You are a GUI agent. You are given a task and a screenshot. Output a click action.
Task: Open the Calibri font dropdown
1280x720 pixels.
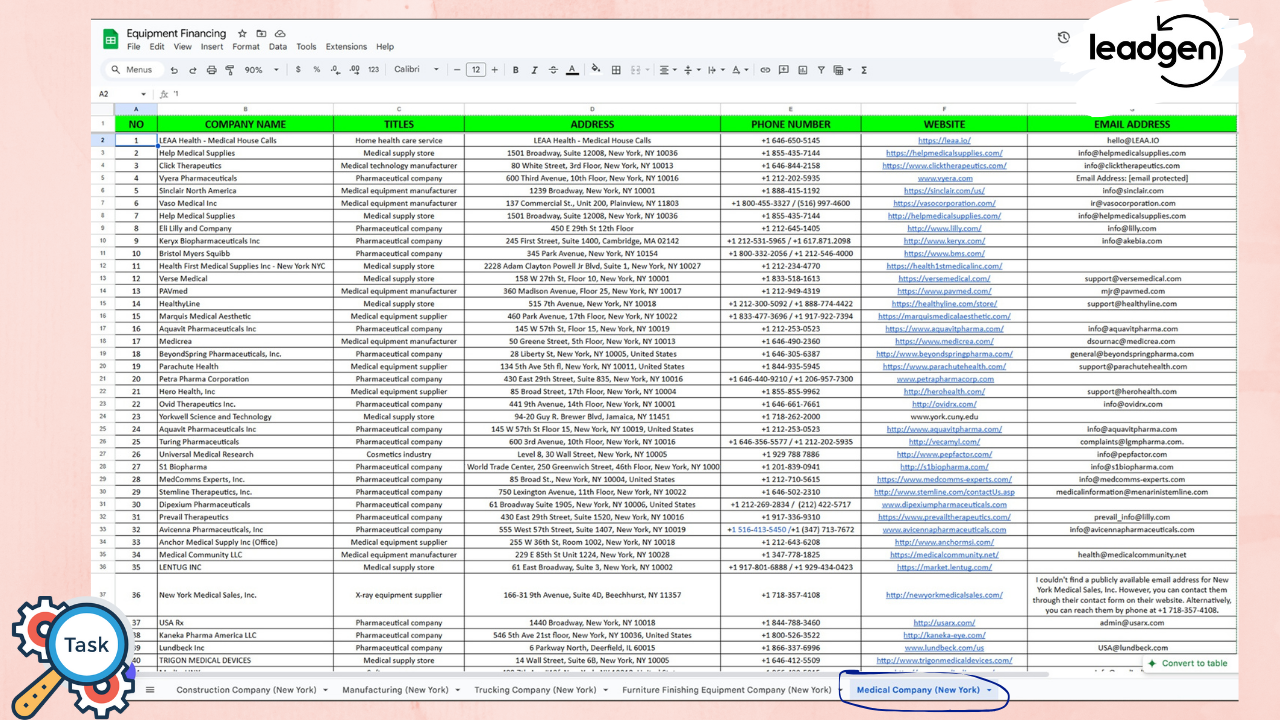pyautogui.click(x=416, y=70)
